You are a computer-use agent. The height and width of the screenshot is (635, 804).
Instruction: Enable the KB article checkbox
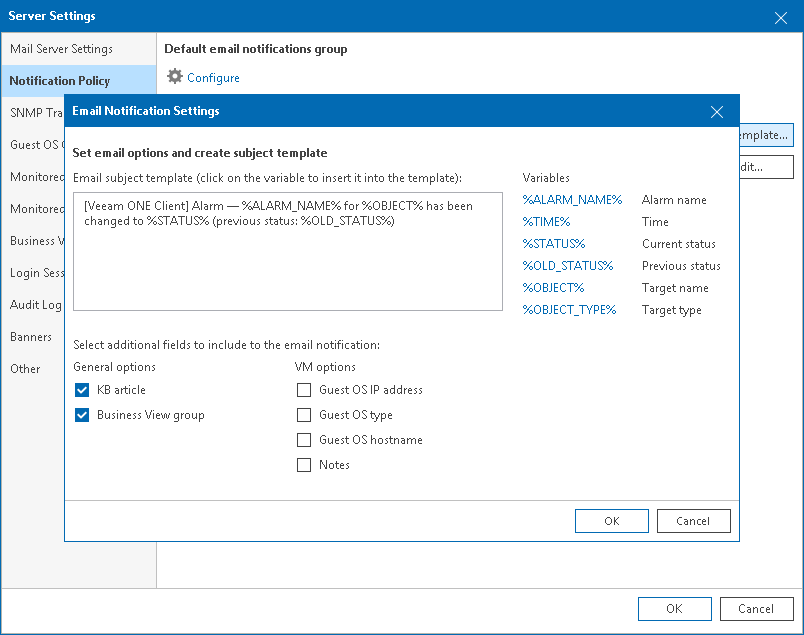pyautogui.click(x=81, y=390)
